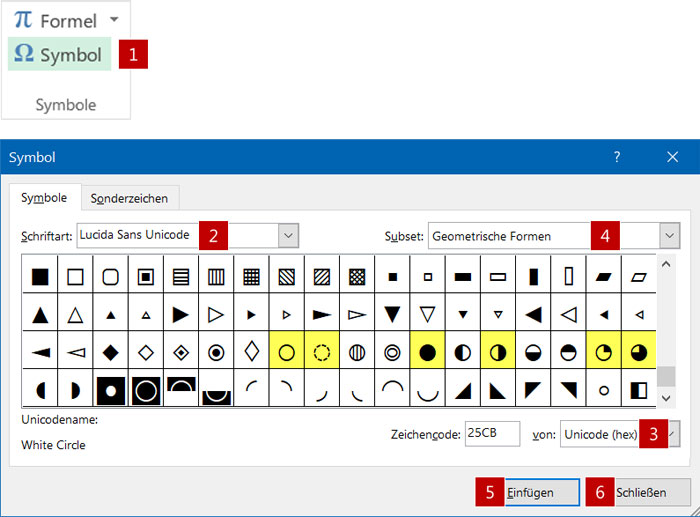This screenshot has width=700, height=517.
Task: Close the Symbol dialog with X
Action: click(672, 157)
